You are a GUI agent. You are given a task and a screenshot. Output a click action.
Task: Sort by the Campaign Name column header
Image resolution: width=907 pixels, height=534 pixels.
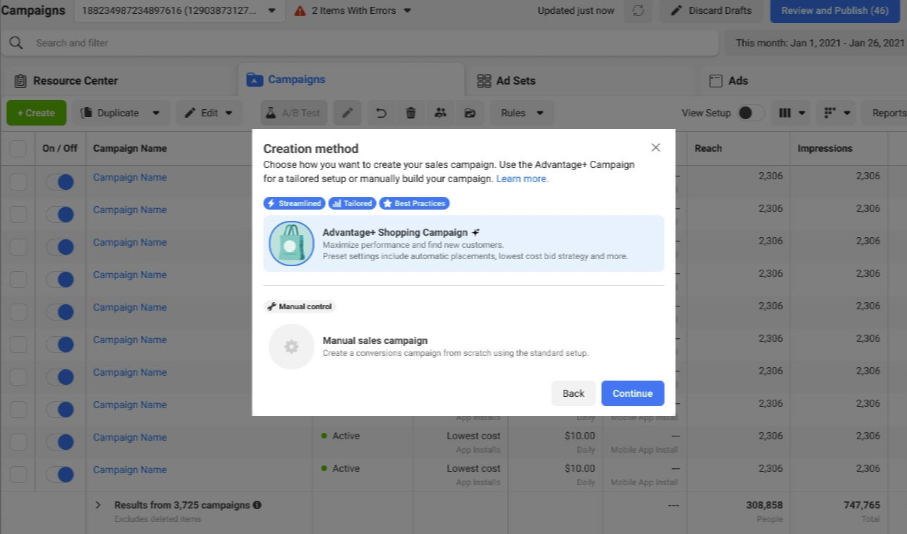tap(130, 149)
